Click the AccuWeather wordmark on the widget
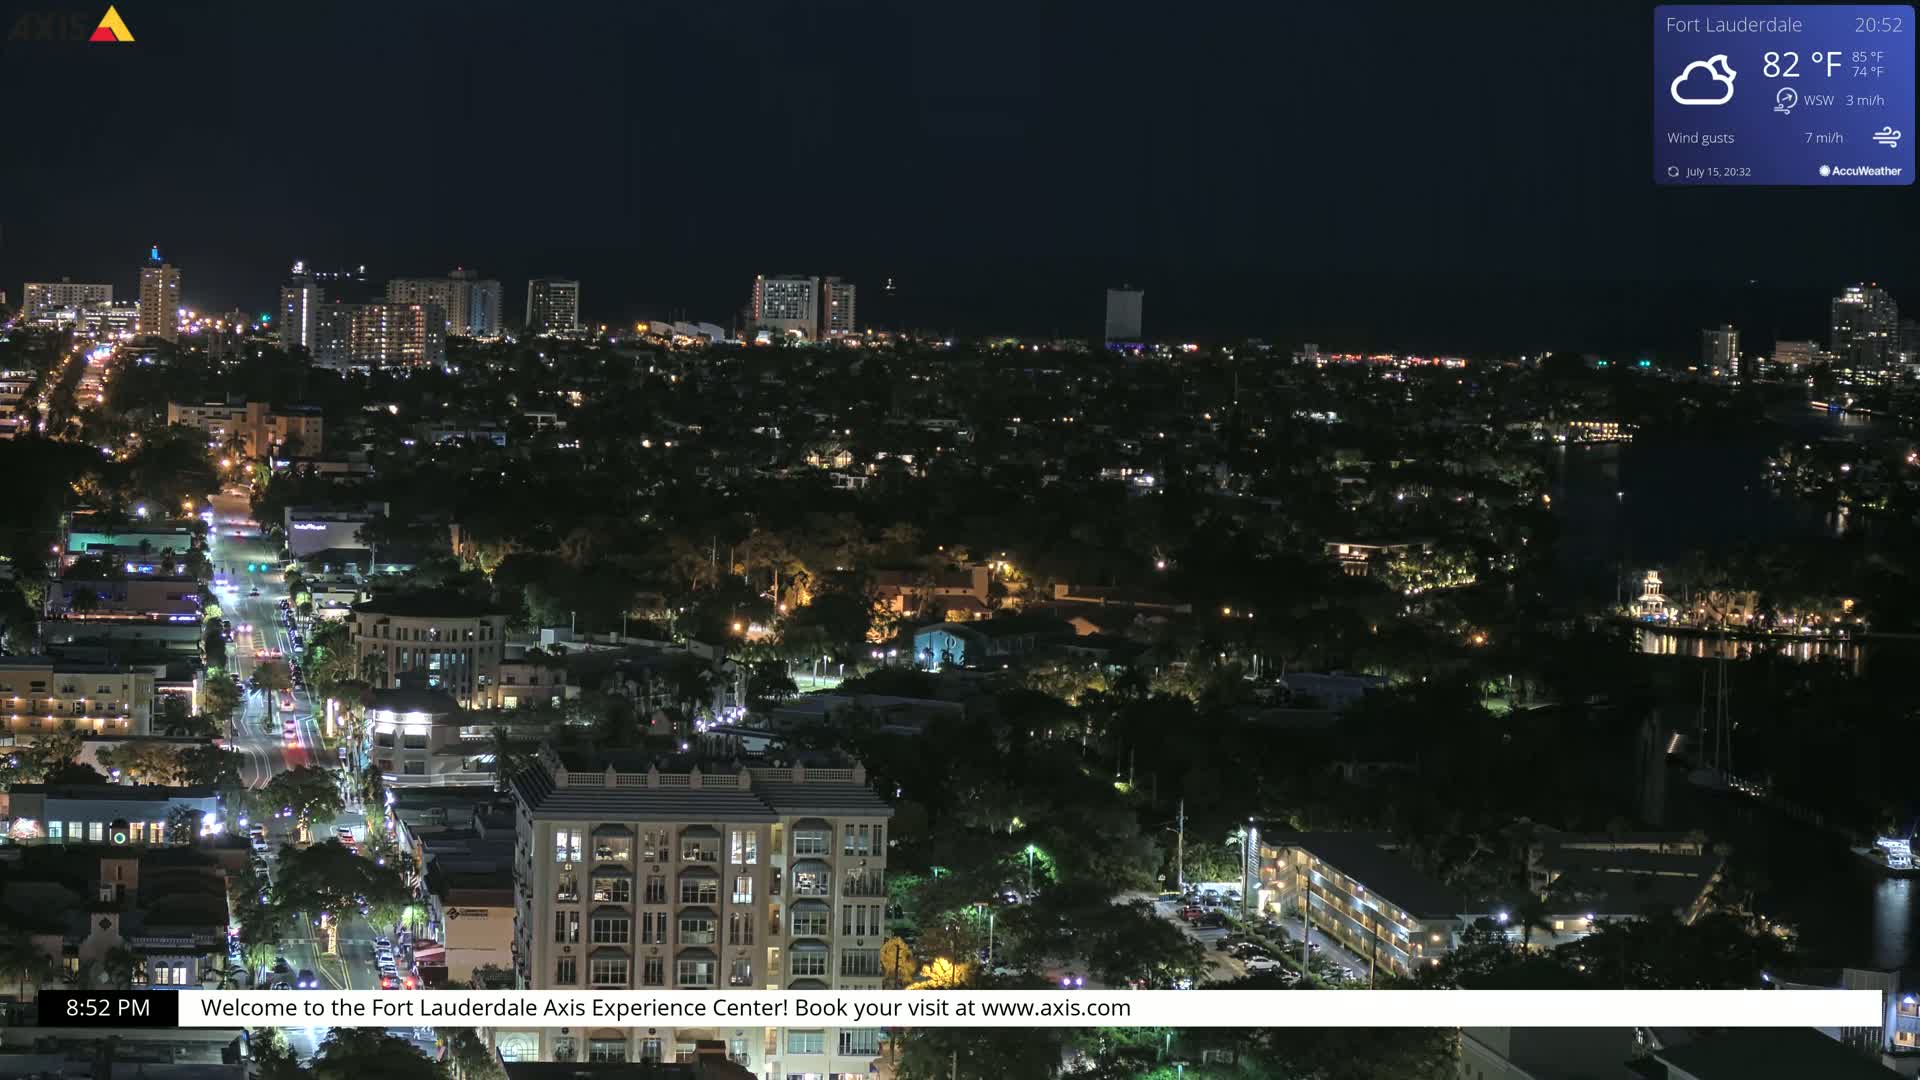The height and width of the screenshot is (1080, 1920). tap(1866, 171)
